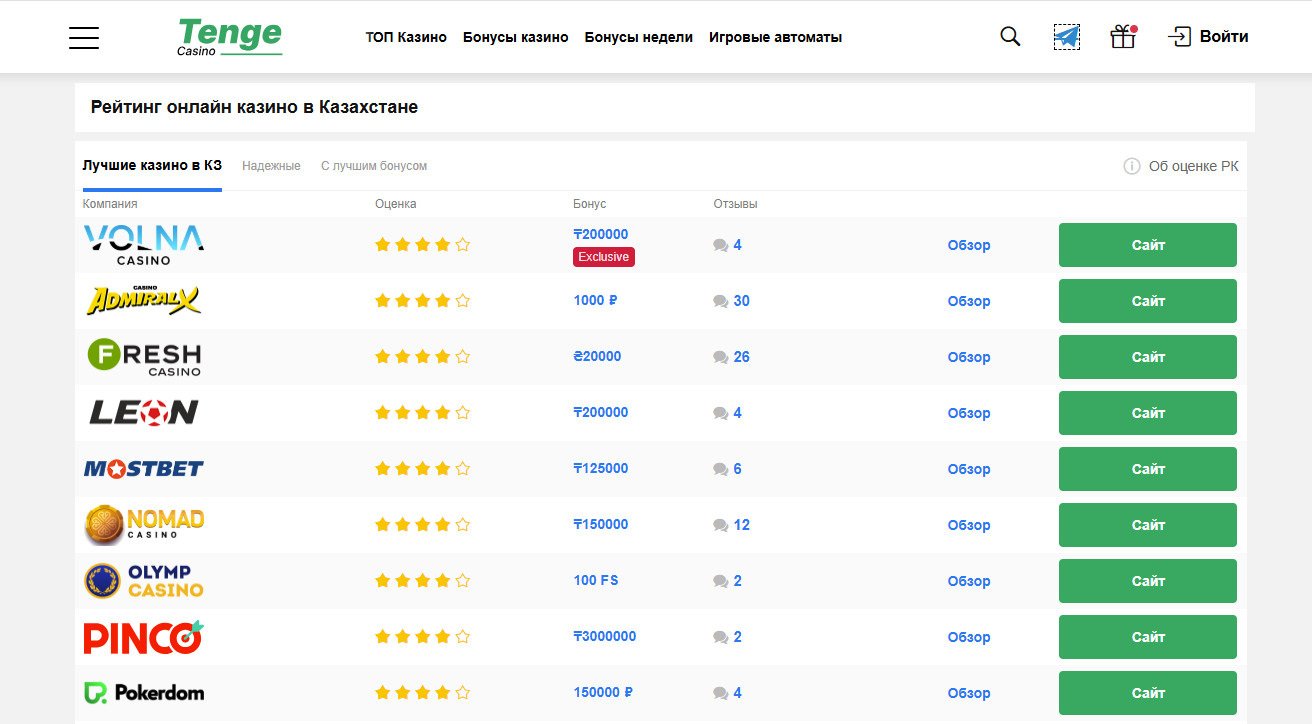Click the Pokerdom logo

[x=144, y=692]
